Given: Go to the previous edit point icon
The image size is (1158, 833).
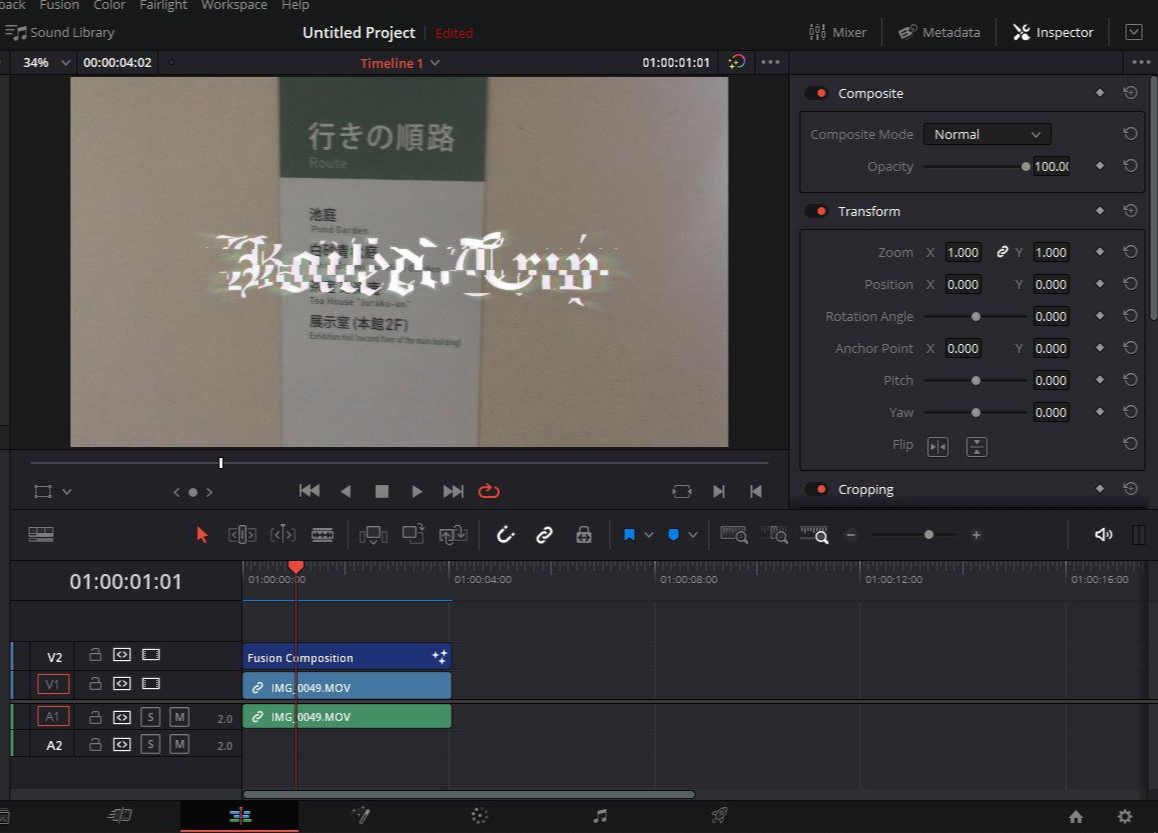Looking at the screenshot, I should (756, 491).
